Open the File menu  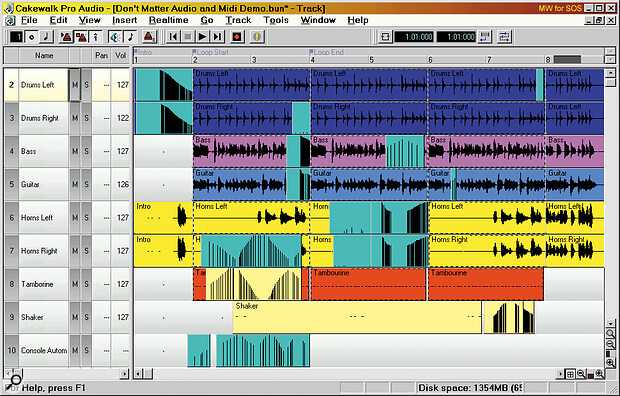coord(29,20)
